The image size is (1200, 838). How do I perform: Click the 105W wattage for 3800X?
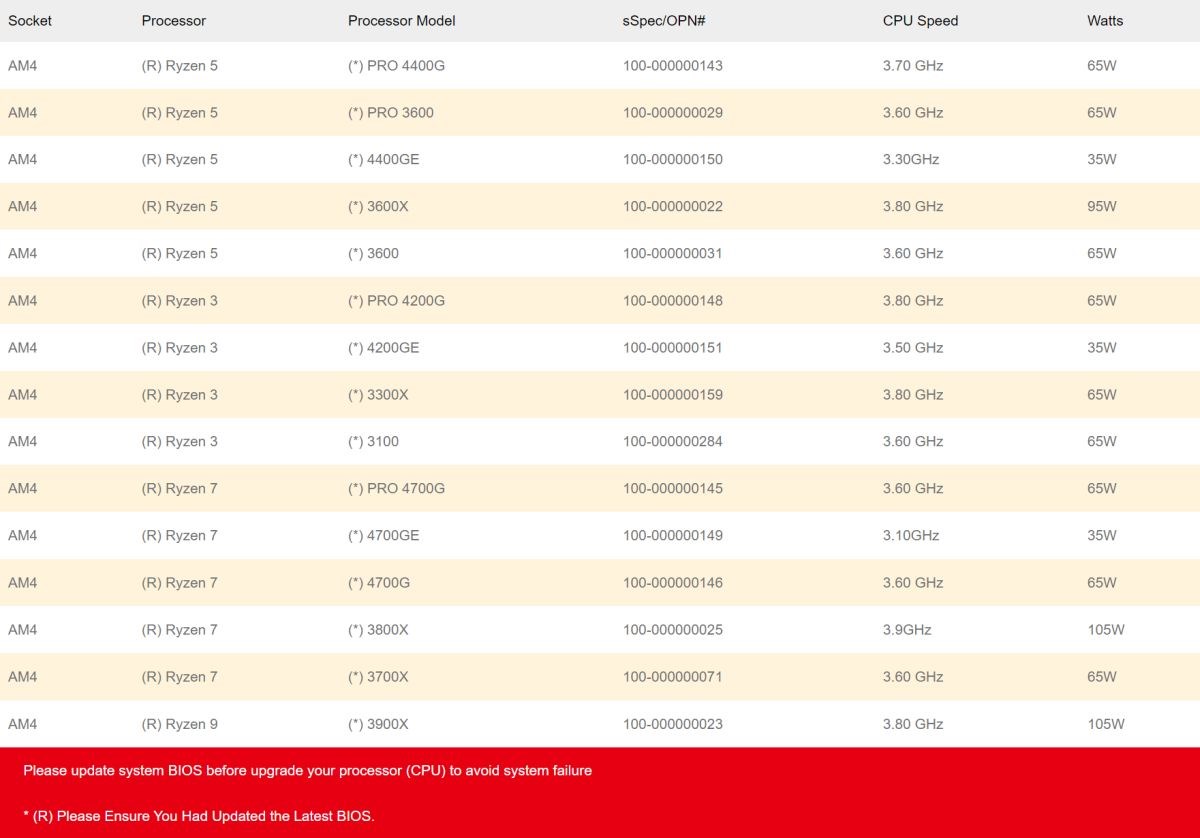[x=1106, y=630]
